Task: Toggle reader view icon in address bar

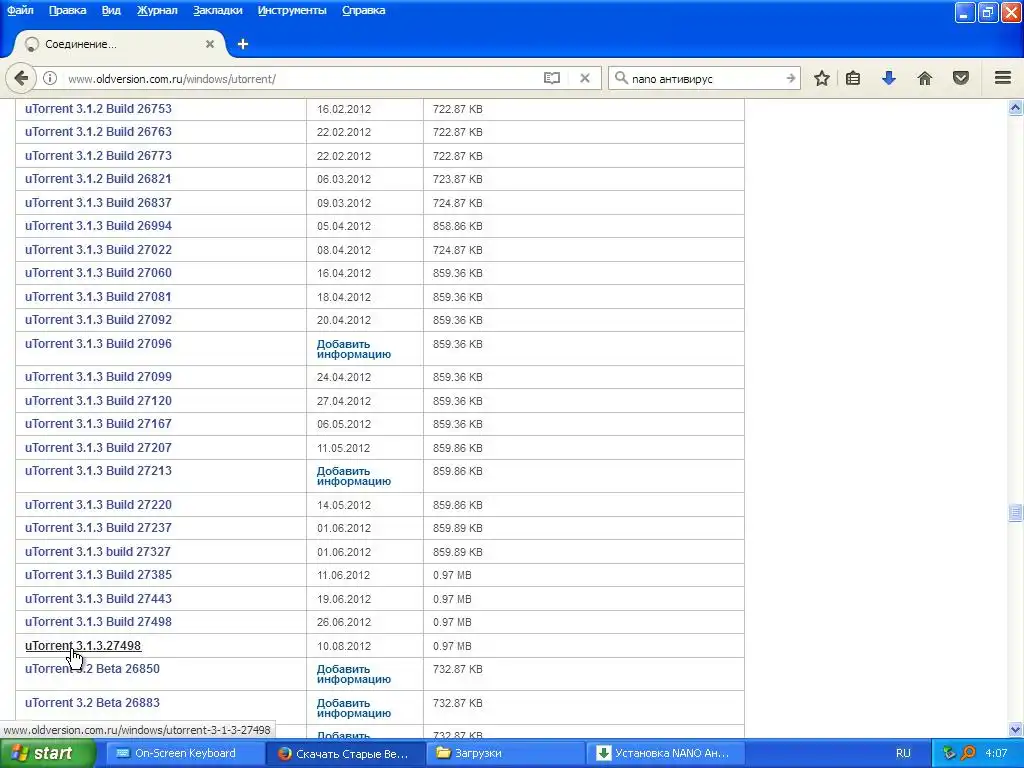Action: coord(552,78)
